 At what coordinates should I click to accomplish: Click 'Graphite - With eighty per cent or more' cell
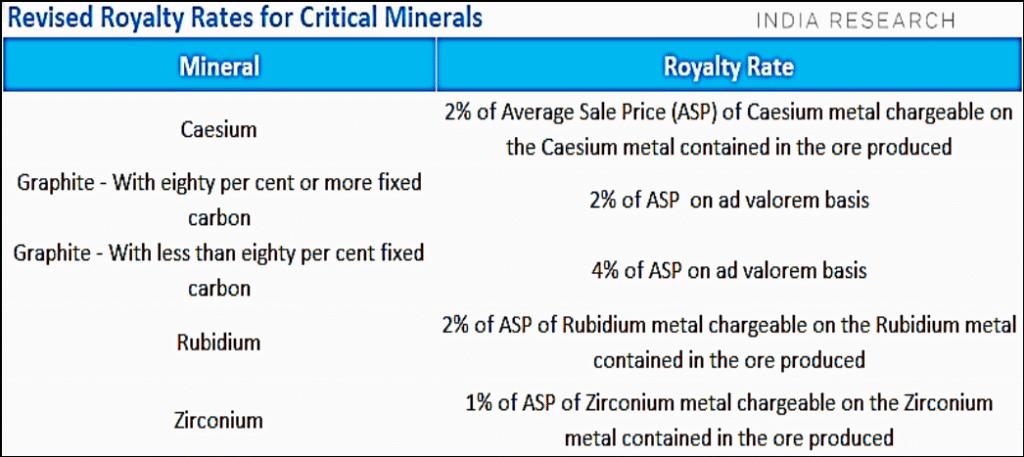point(219,200)
